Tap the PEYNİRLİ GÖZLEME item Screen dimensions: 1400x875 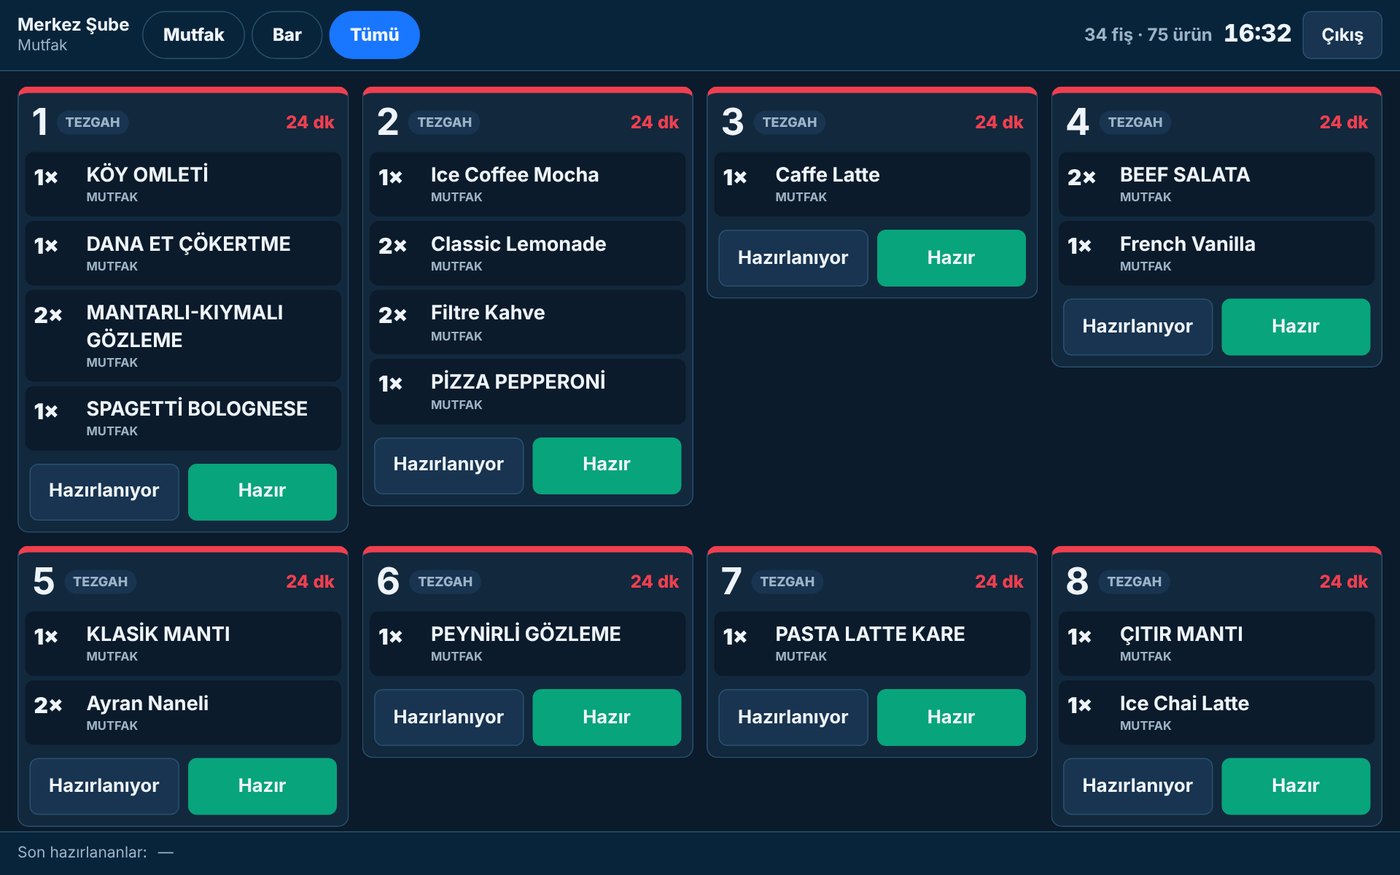point(528,643)
